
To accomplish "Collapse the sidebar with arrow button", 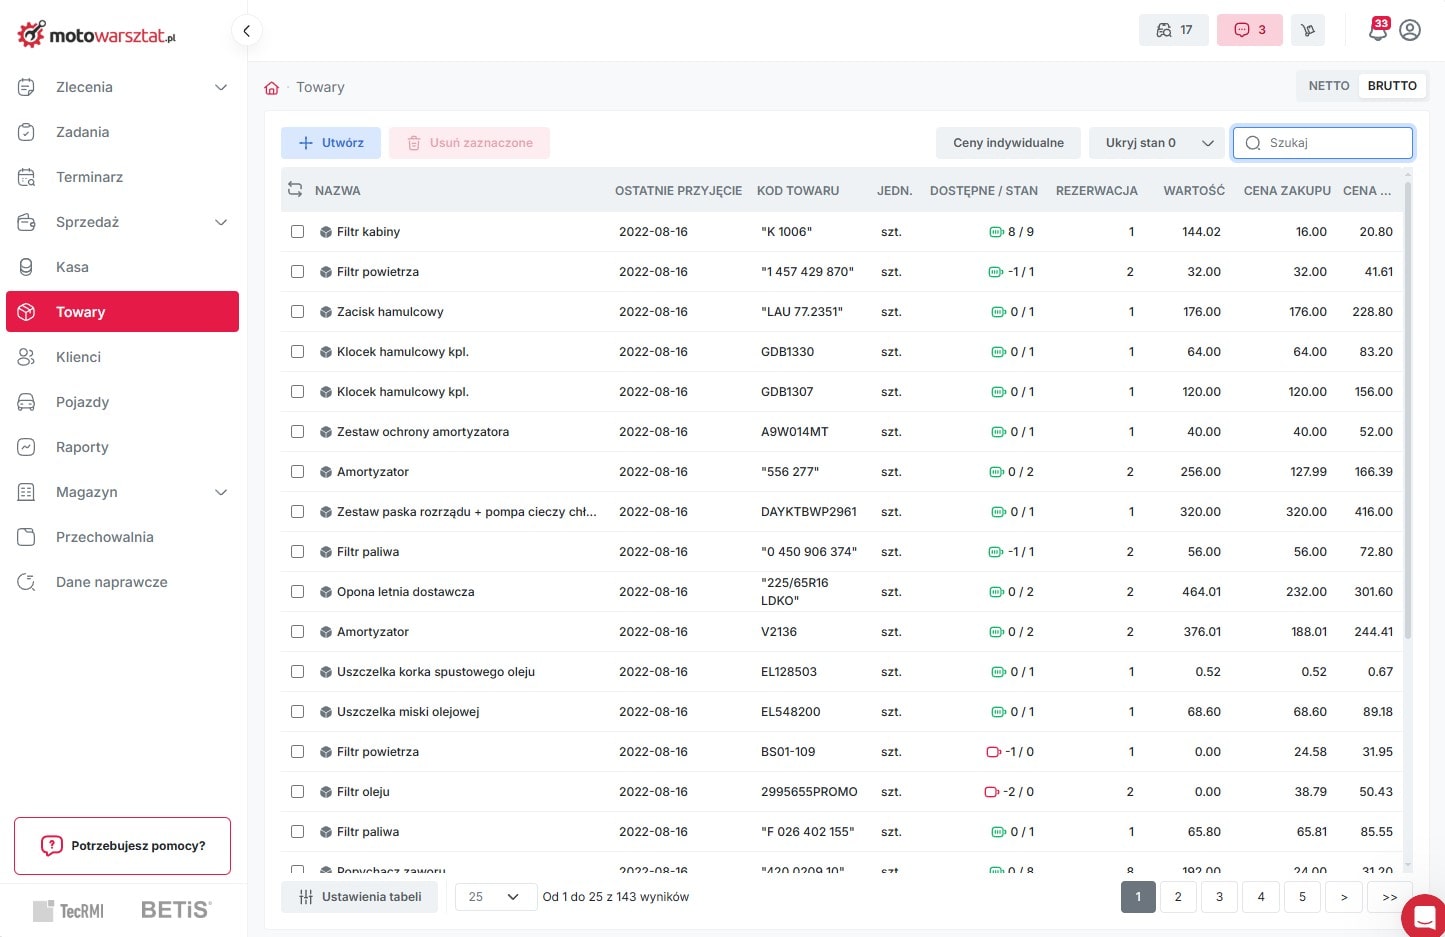I will pos(246,31).
